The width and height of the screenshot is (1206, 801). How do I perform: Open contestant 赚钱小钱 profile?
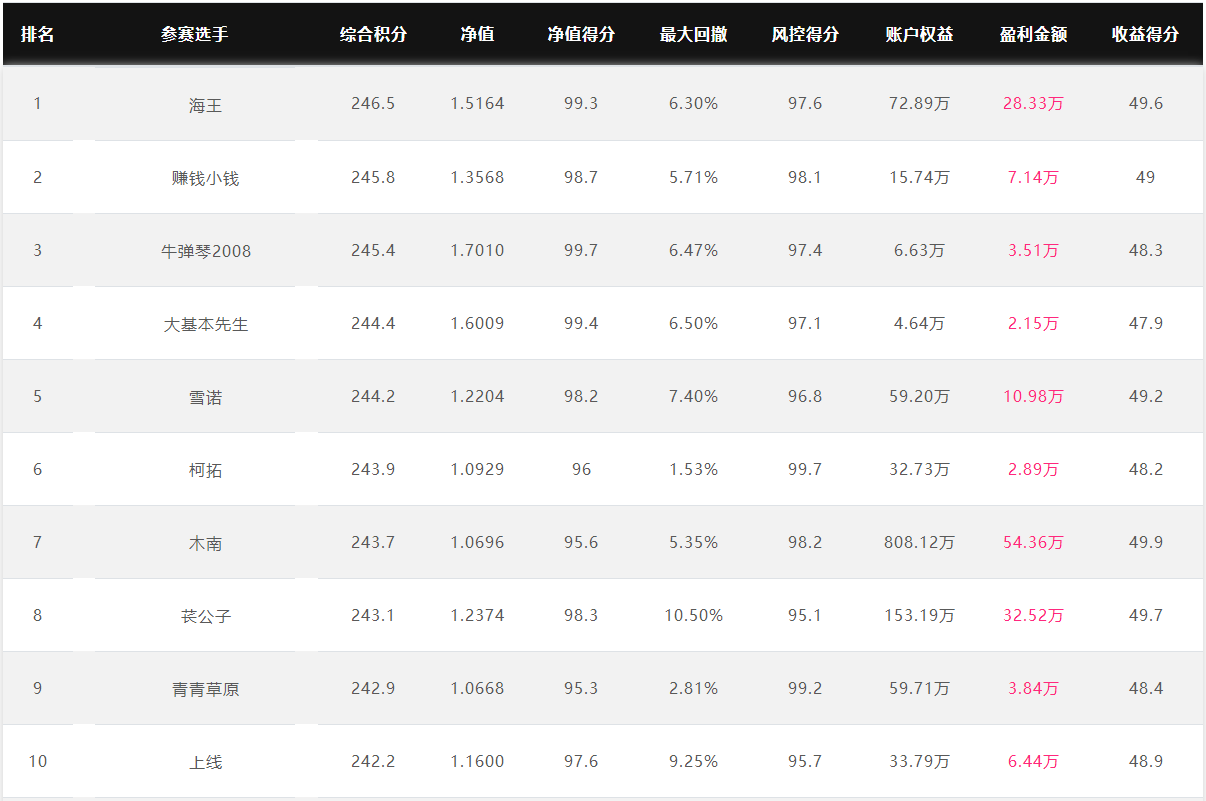pyautogui.click(x=205, y=178)
